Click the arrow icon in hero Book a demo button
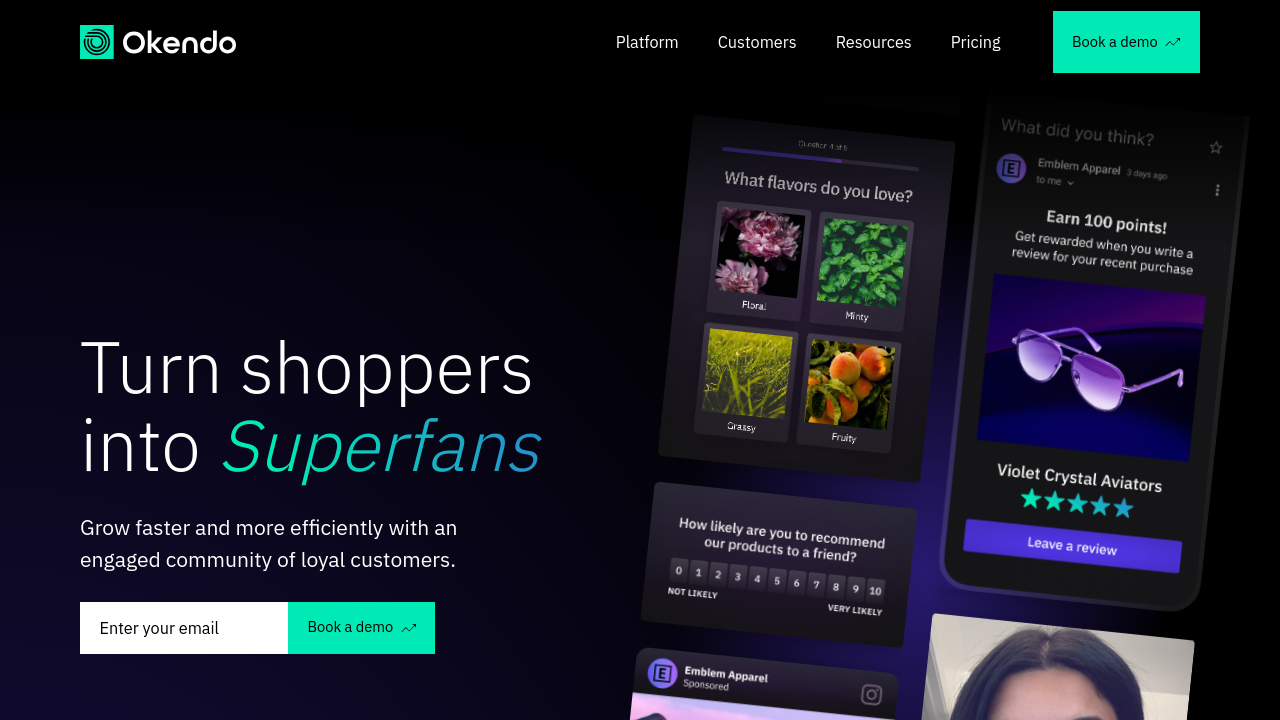1280x720 pixels. (409, 628)
